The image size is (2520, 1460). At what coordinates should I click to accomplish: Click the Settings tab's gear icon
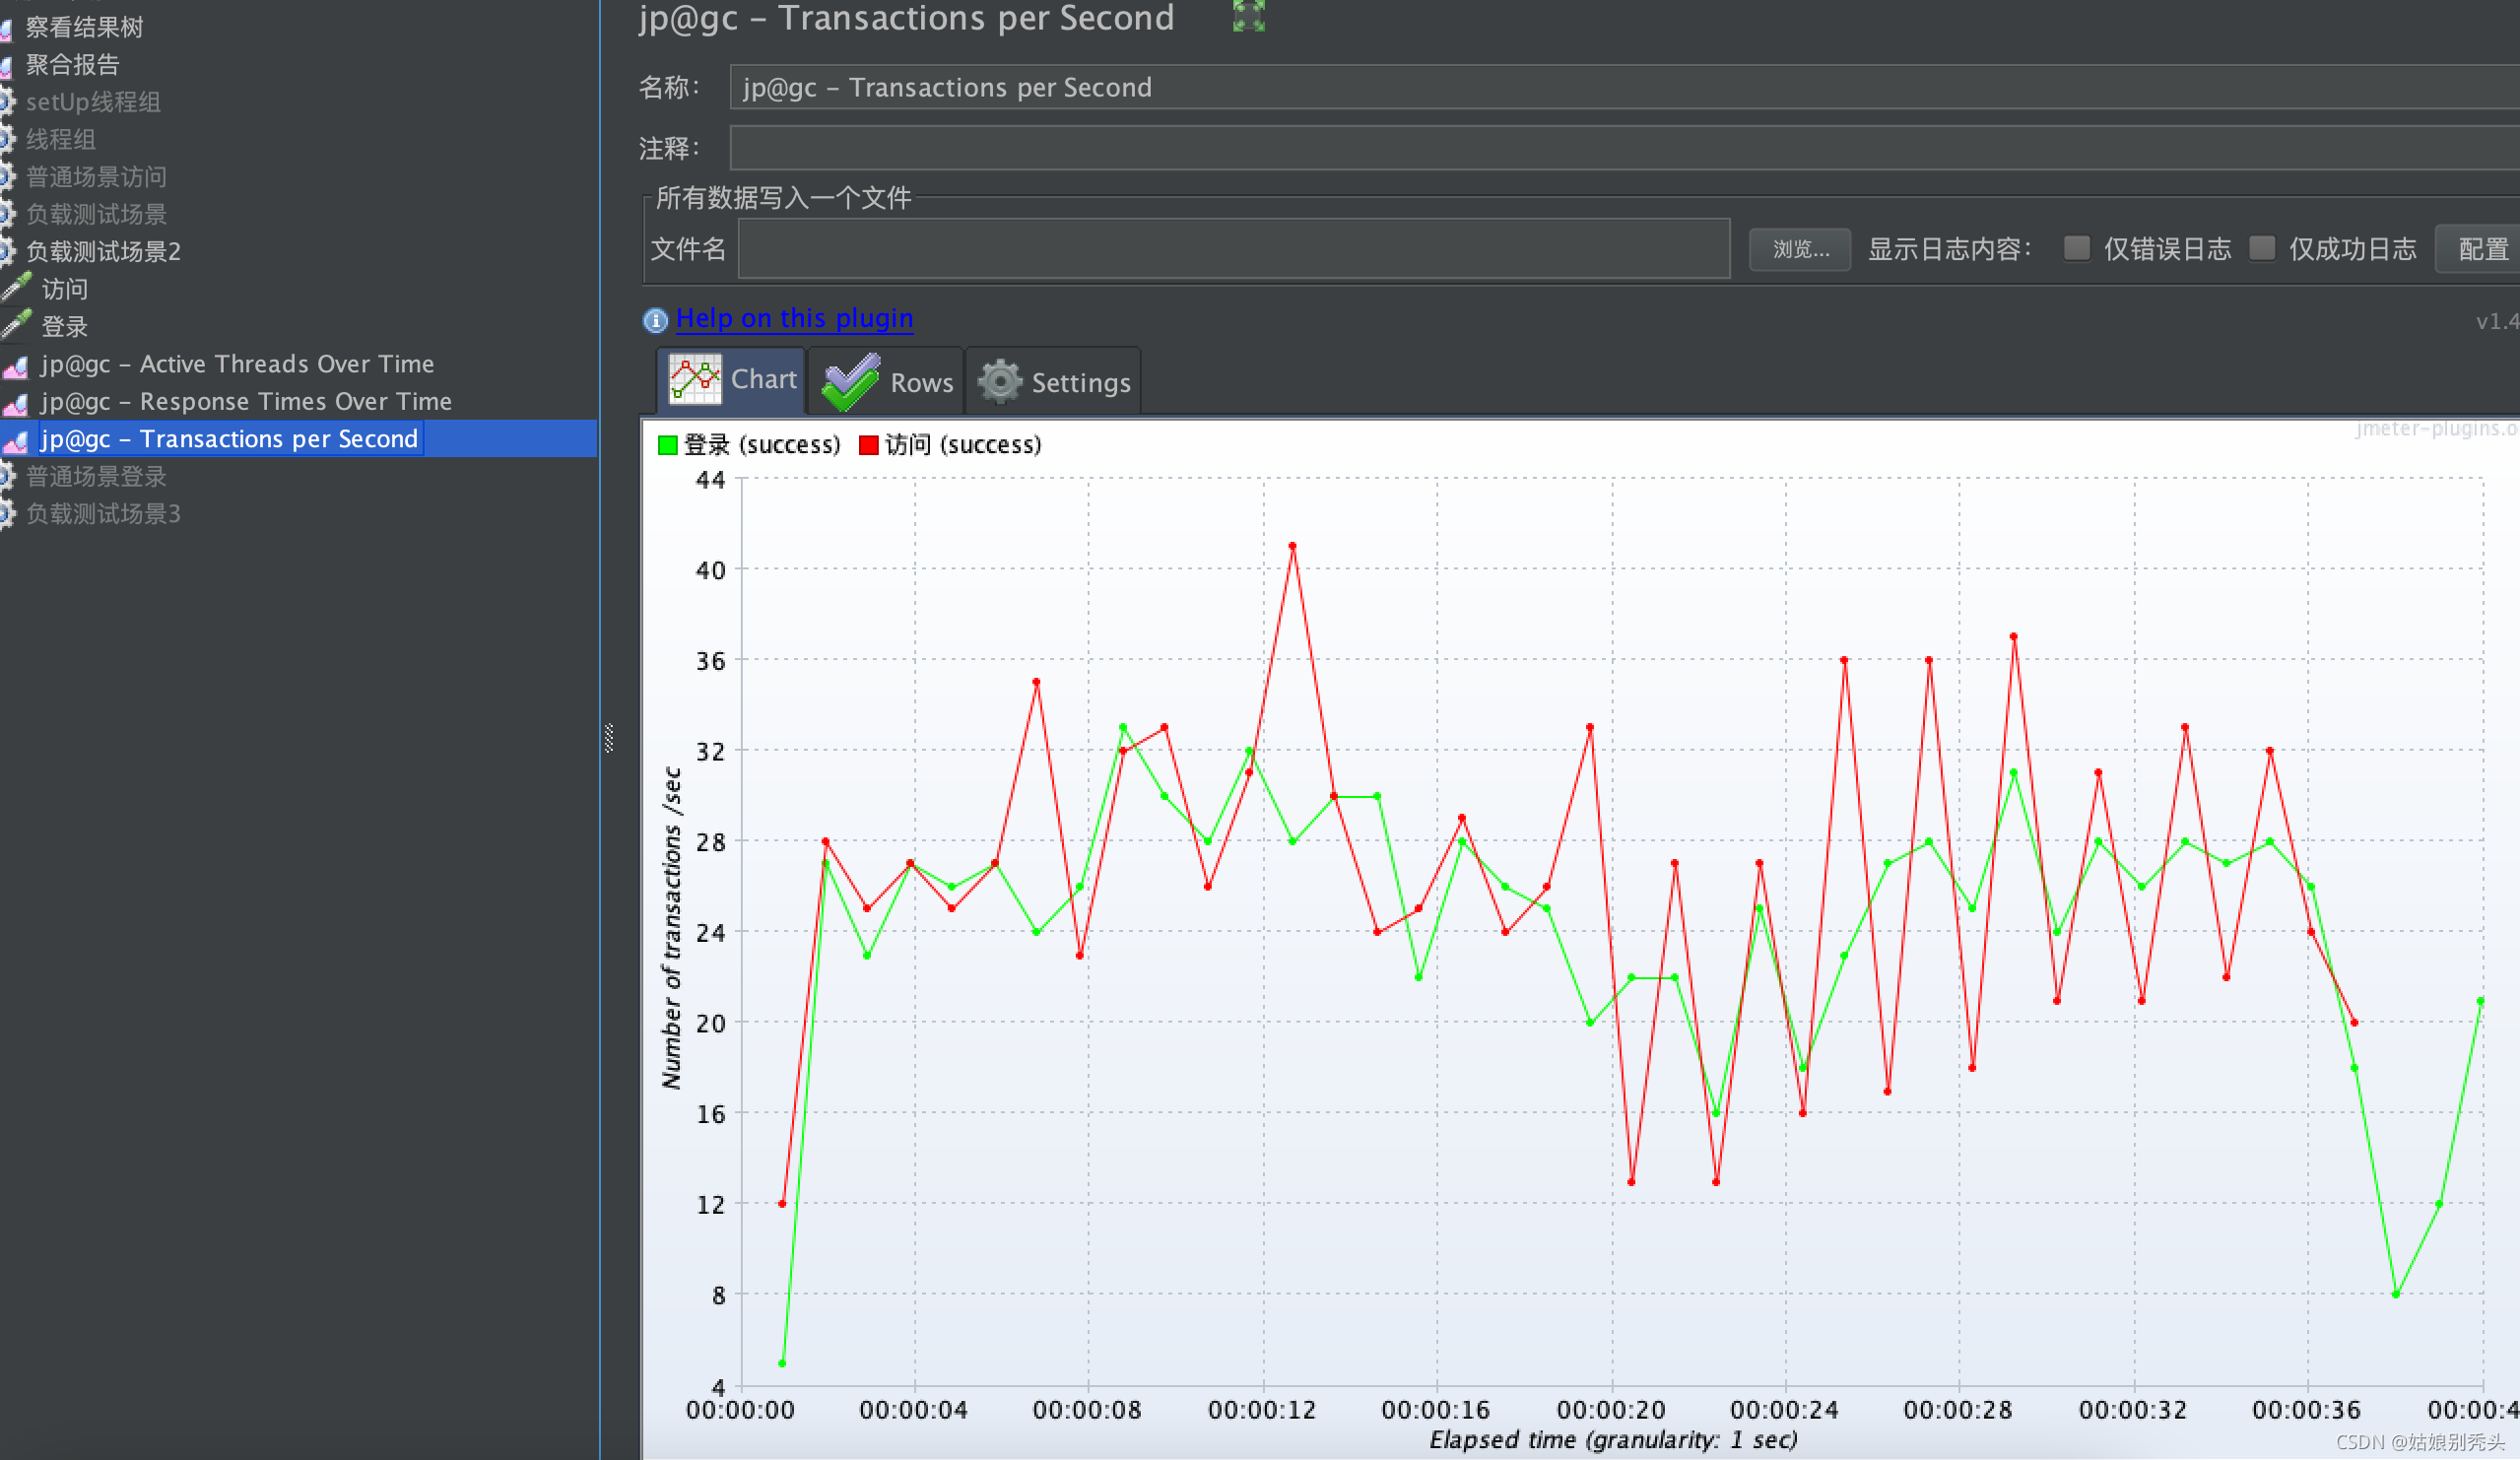pos(999,382)
